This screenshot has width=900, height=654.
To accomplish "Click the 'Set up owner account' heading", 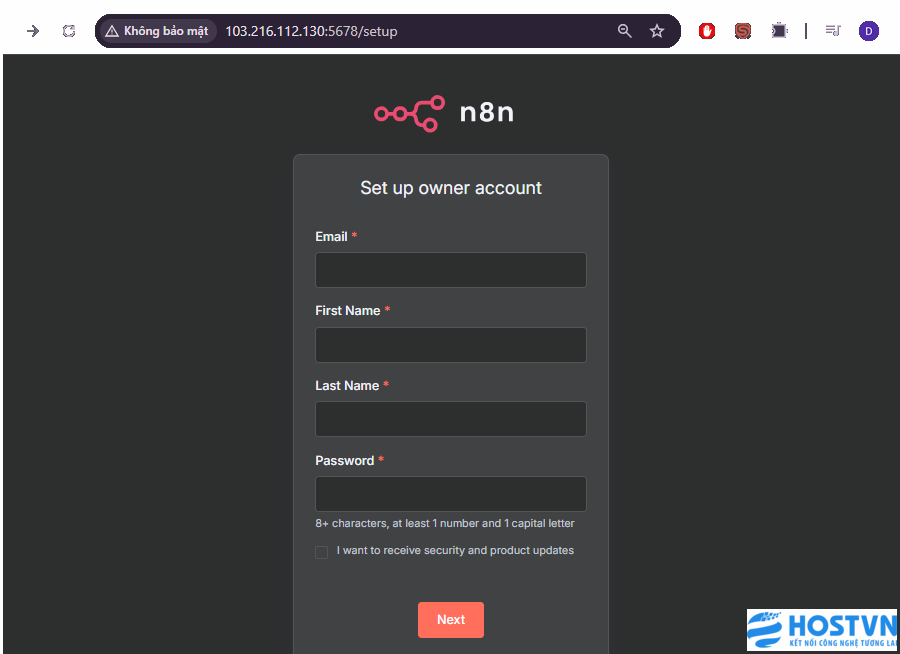I will click(451, 188).
